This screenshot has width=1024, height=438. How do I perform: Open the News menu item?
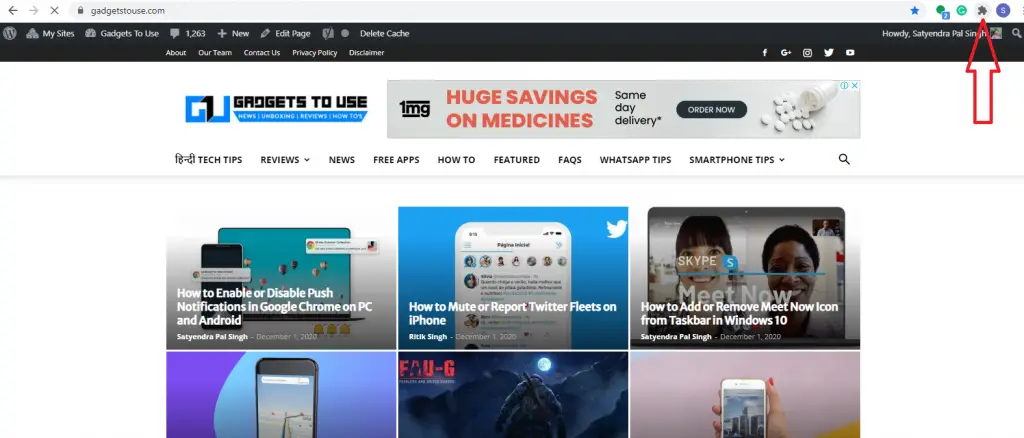342,160
